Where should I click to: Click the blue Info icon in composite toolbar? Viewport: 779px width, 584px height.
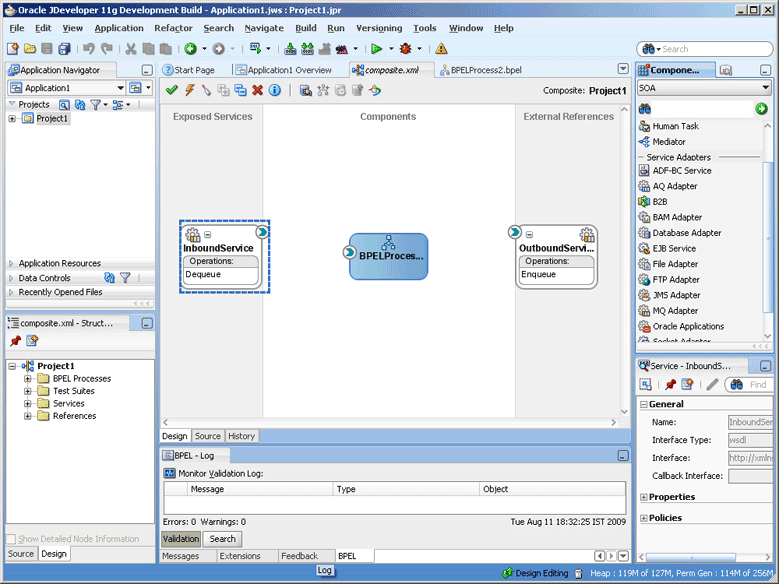(275, 90)
